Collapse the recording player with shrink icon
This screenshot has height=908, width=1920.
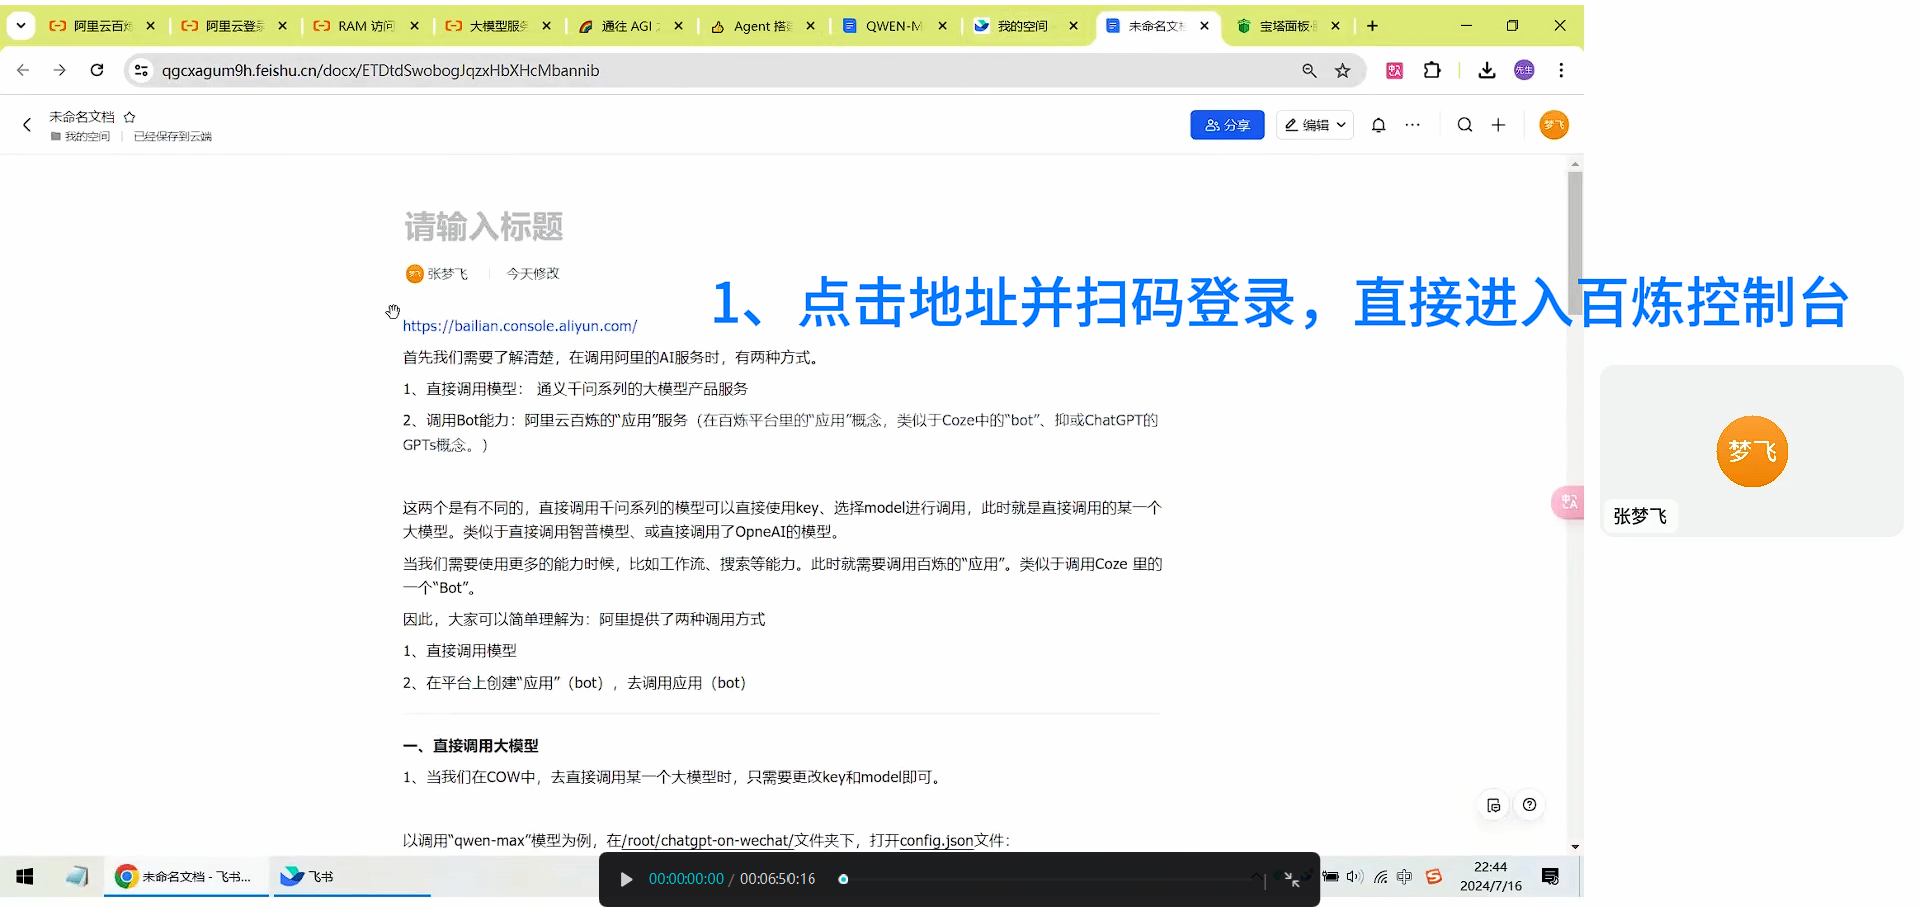[x=1292, y=880]
